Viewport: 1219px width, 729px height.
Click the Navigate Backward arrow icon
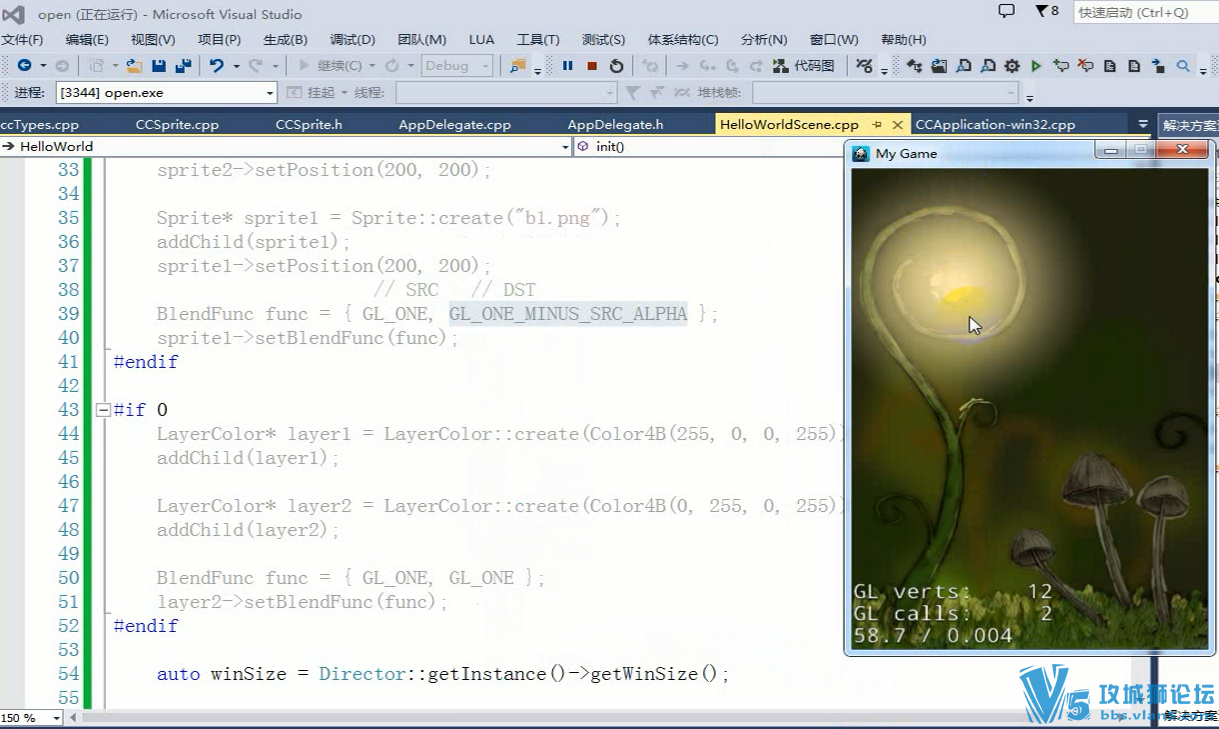tap(24, 66)
